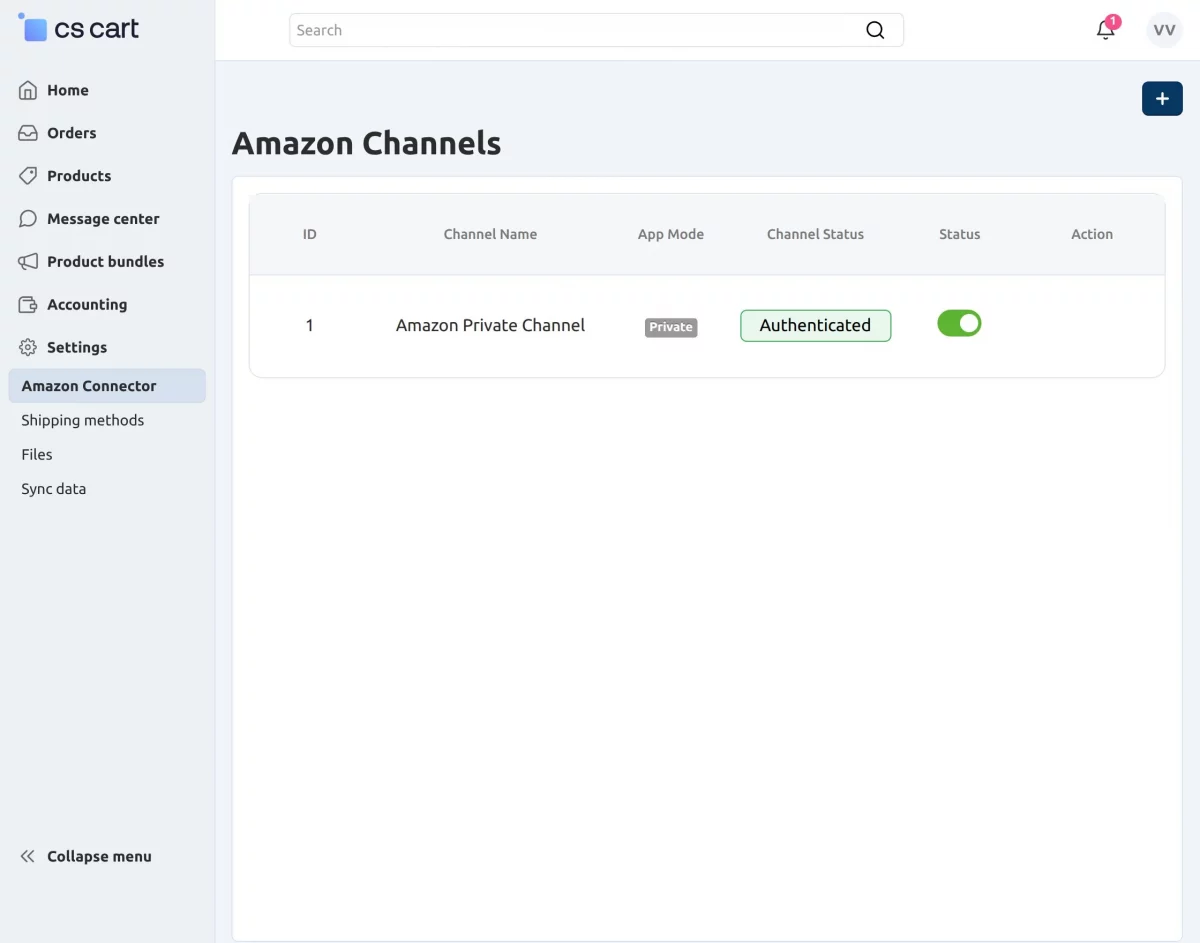Add a new Amazon channel
1200x943 pixels.
[1162, 99]
